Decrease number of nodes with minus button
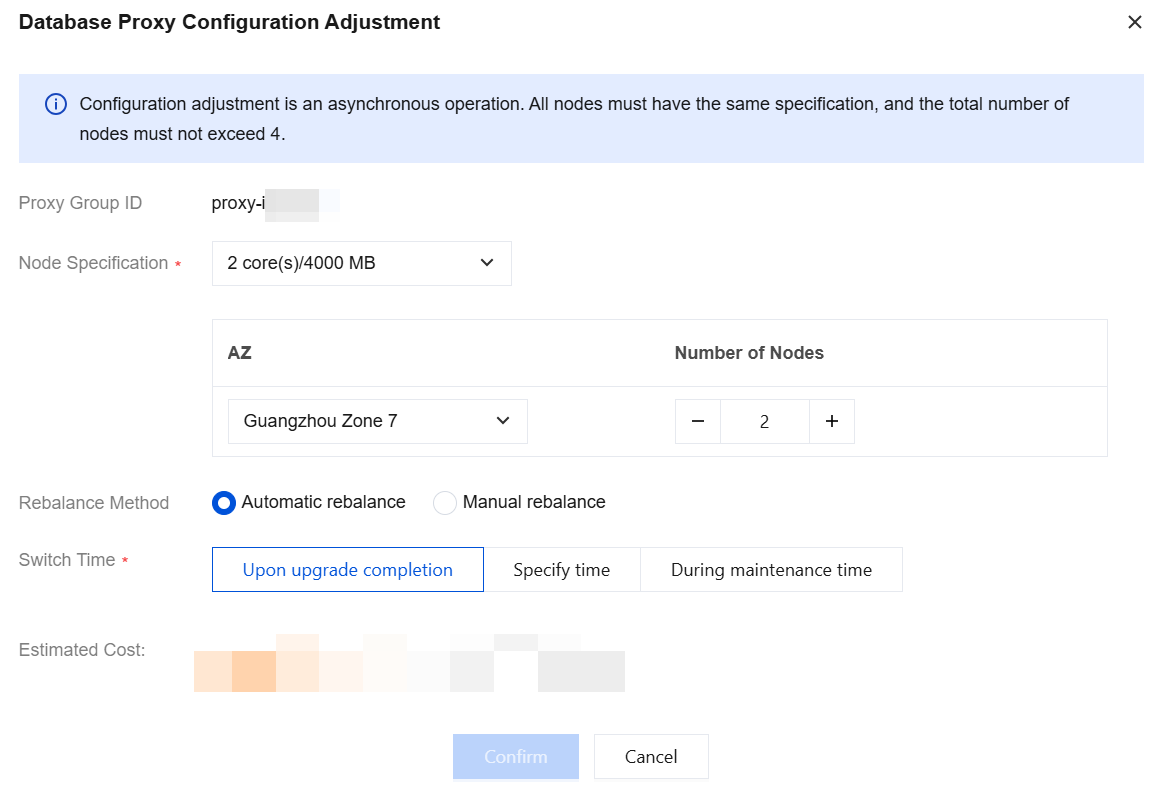Image resolution: width=1161 pixels, height=796 pixels. coord(697,421)
